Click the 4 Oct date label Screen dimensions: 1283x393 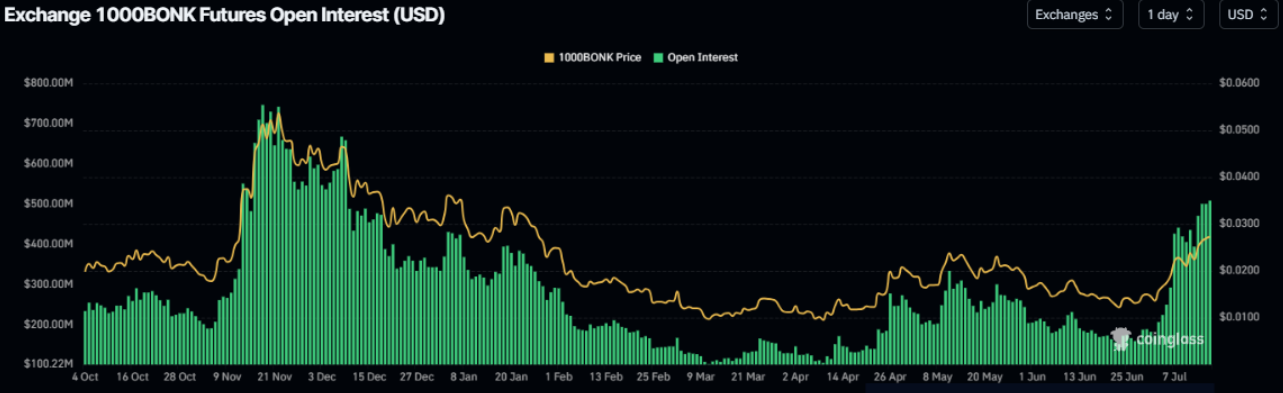tap(85, 378)
